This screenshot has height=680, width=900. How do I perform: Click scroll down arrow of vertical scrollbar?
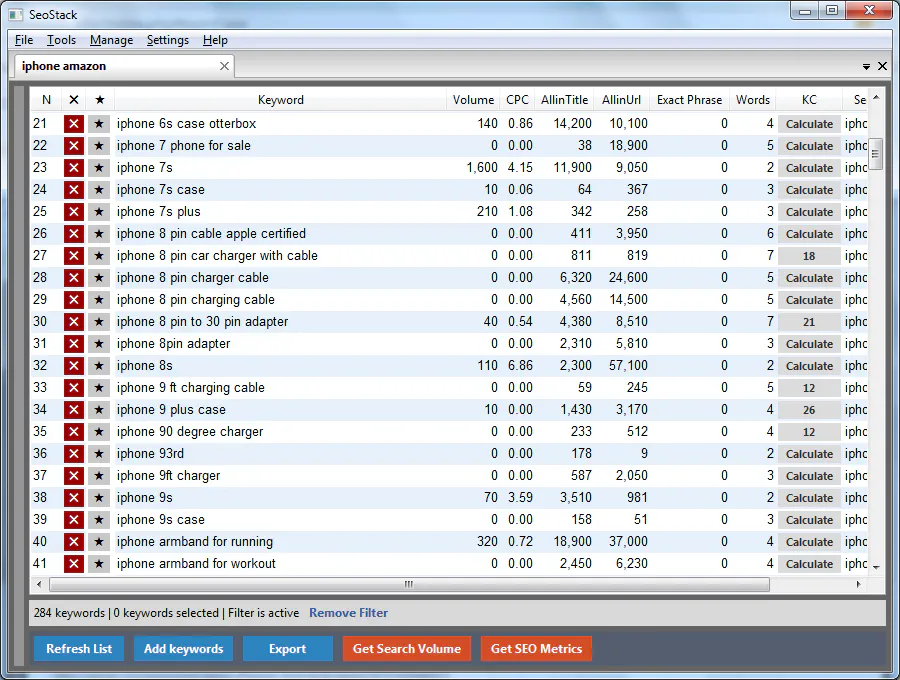click(876, 567)
